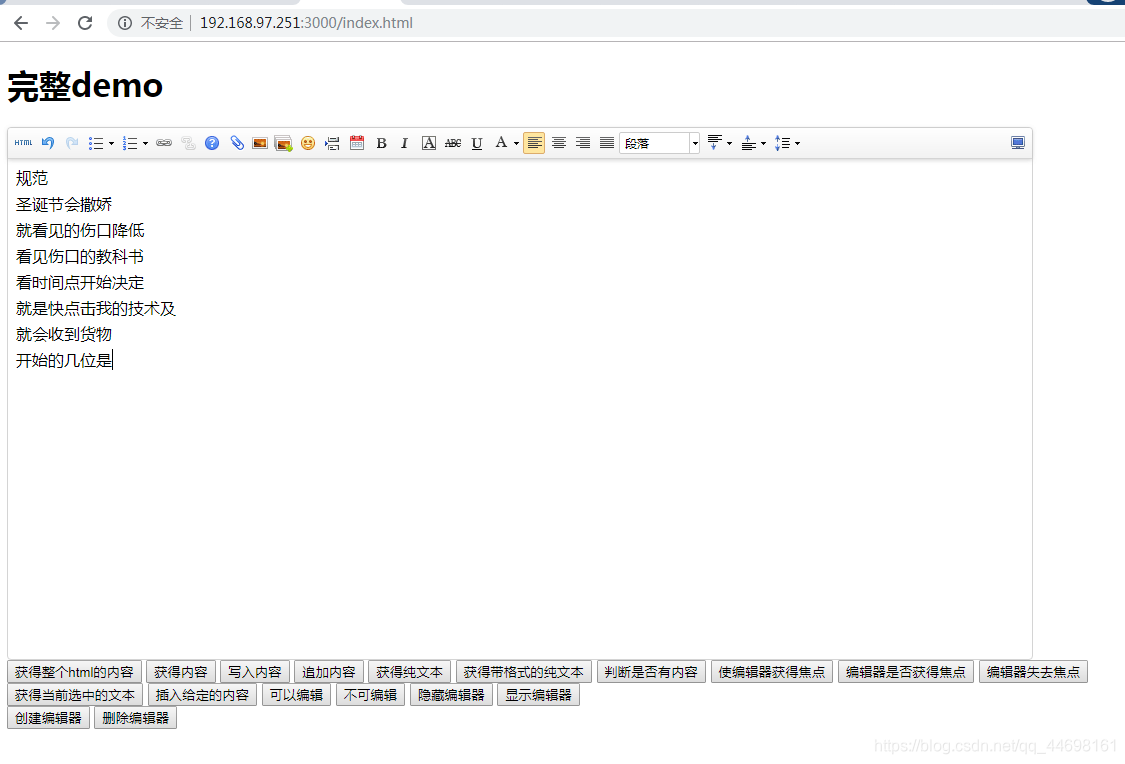The height and width of the screenshot is (764, 1125).
Task: Insert the date with calendar icon
Action: click(x=357, y=143)
